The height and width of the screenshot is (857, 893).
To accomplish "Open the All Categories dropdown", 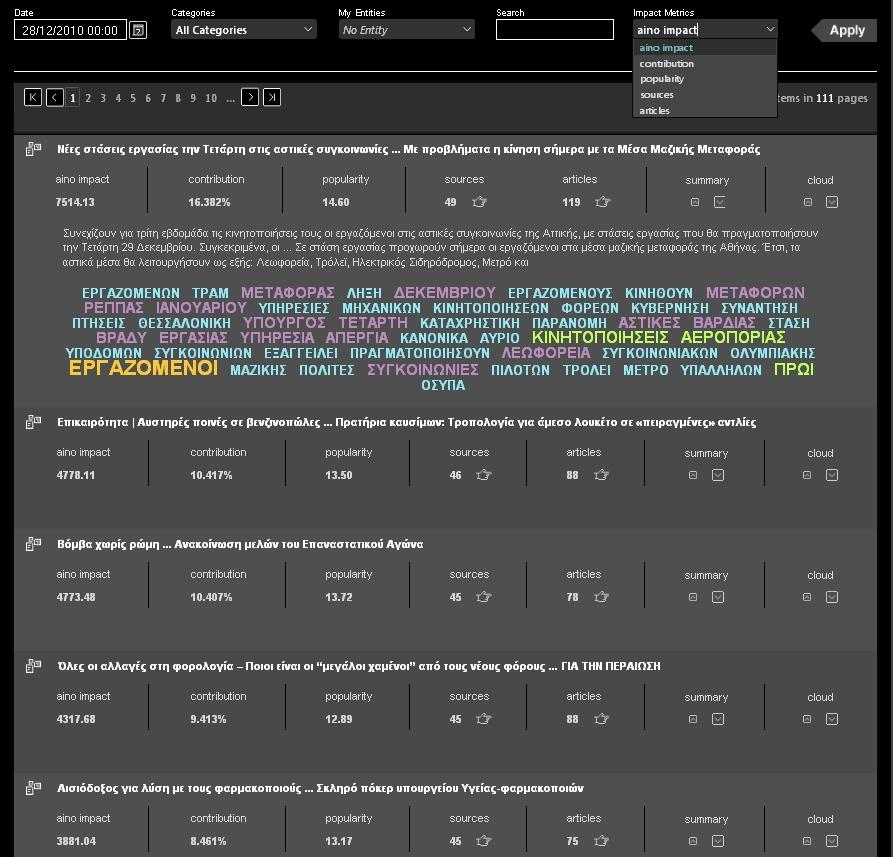I will [x=244, y=30].
